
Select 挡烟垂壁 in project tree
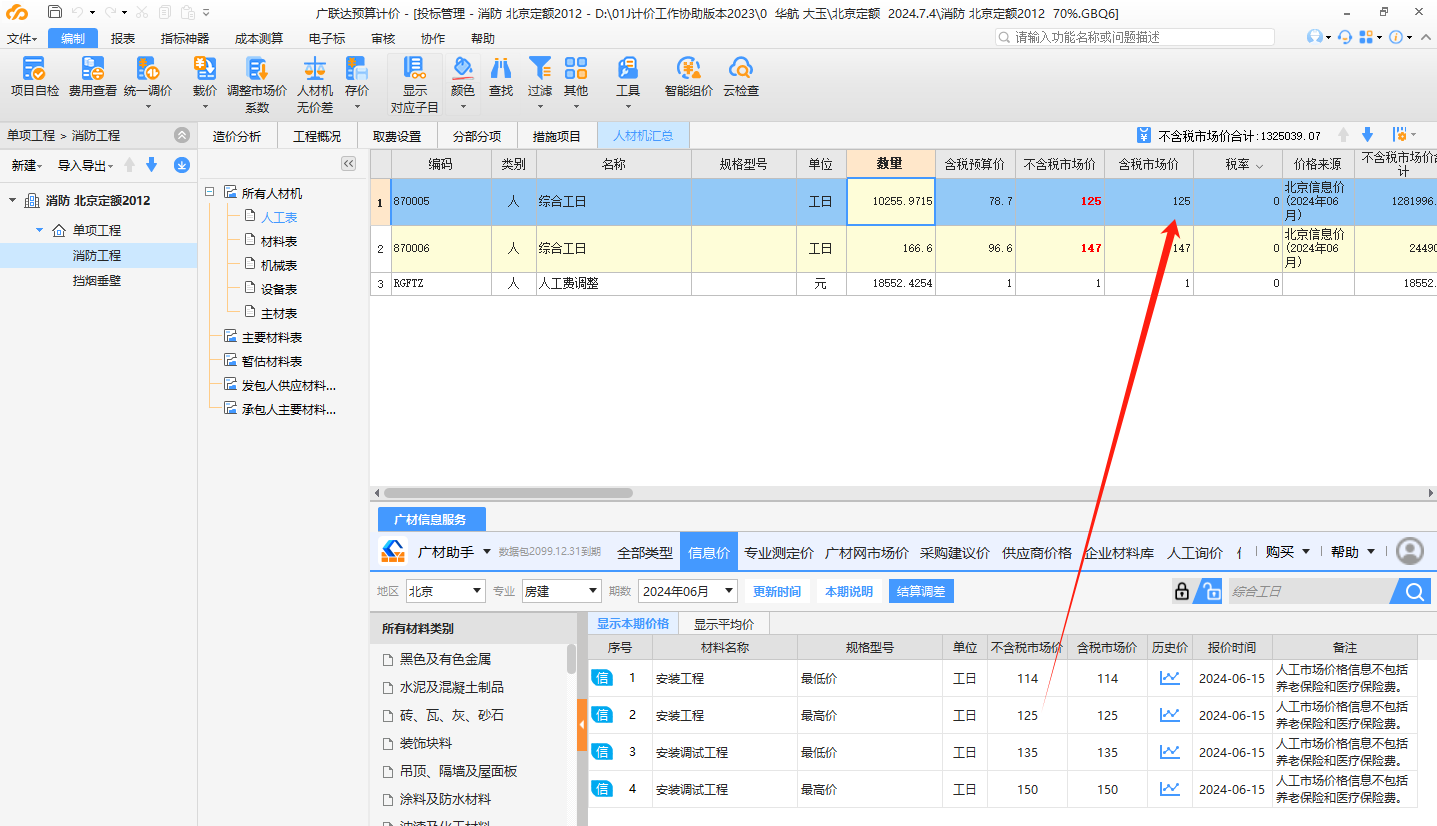pyautogui.click(x=98, y=281)
